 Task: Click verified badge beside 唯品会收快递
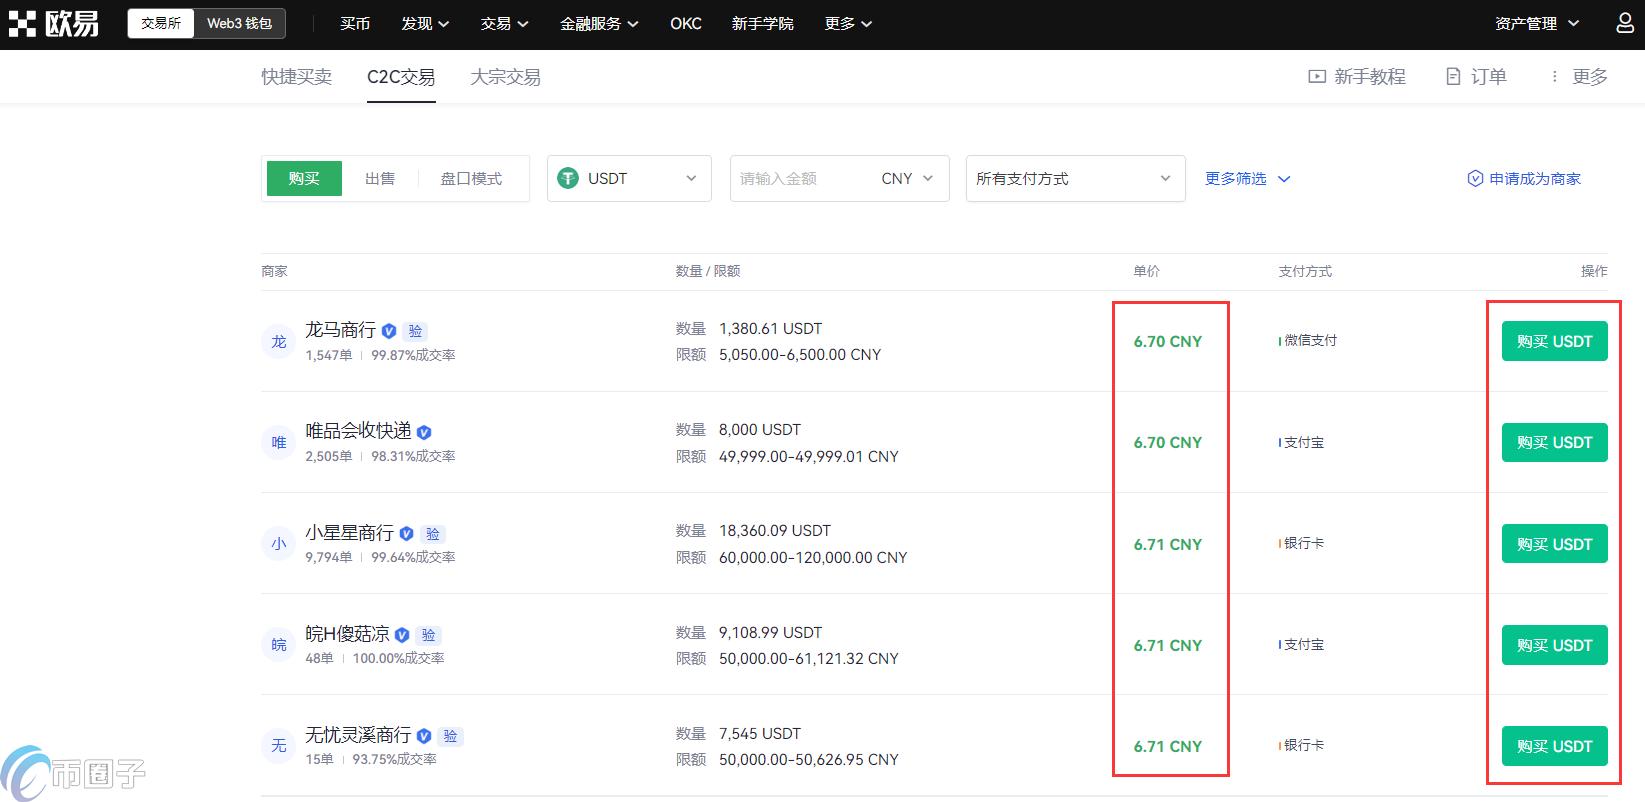pyautogui.click(x=424, y=432)
